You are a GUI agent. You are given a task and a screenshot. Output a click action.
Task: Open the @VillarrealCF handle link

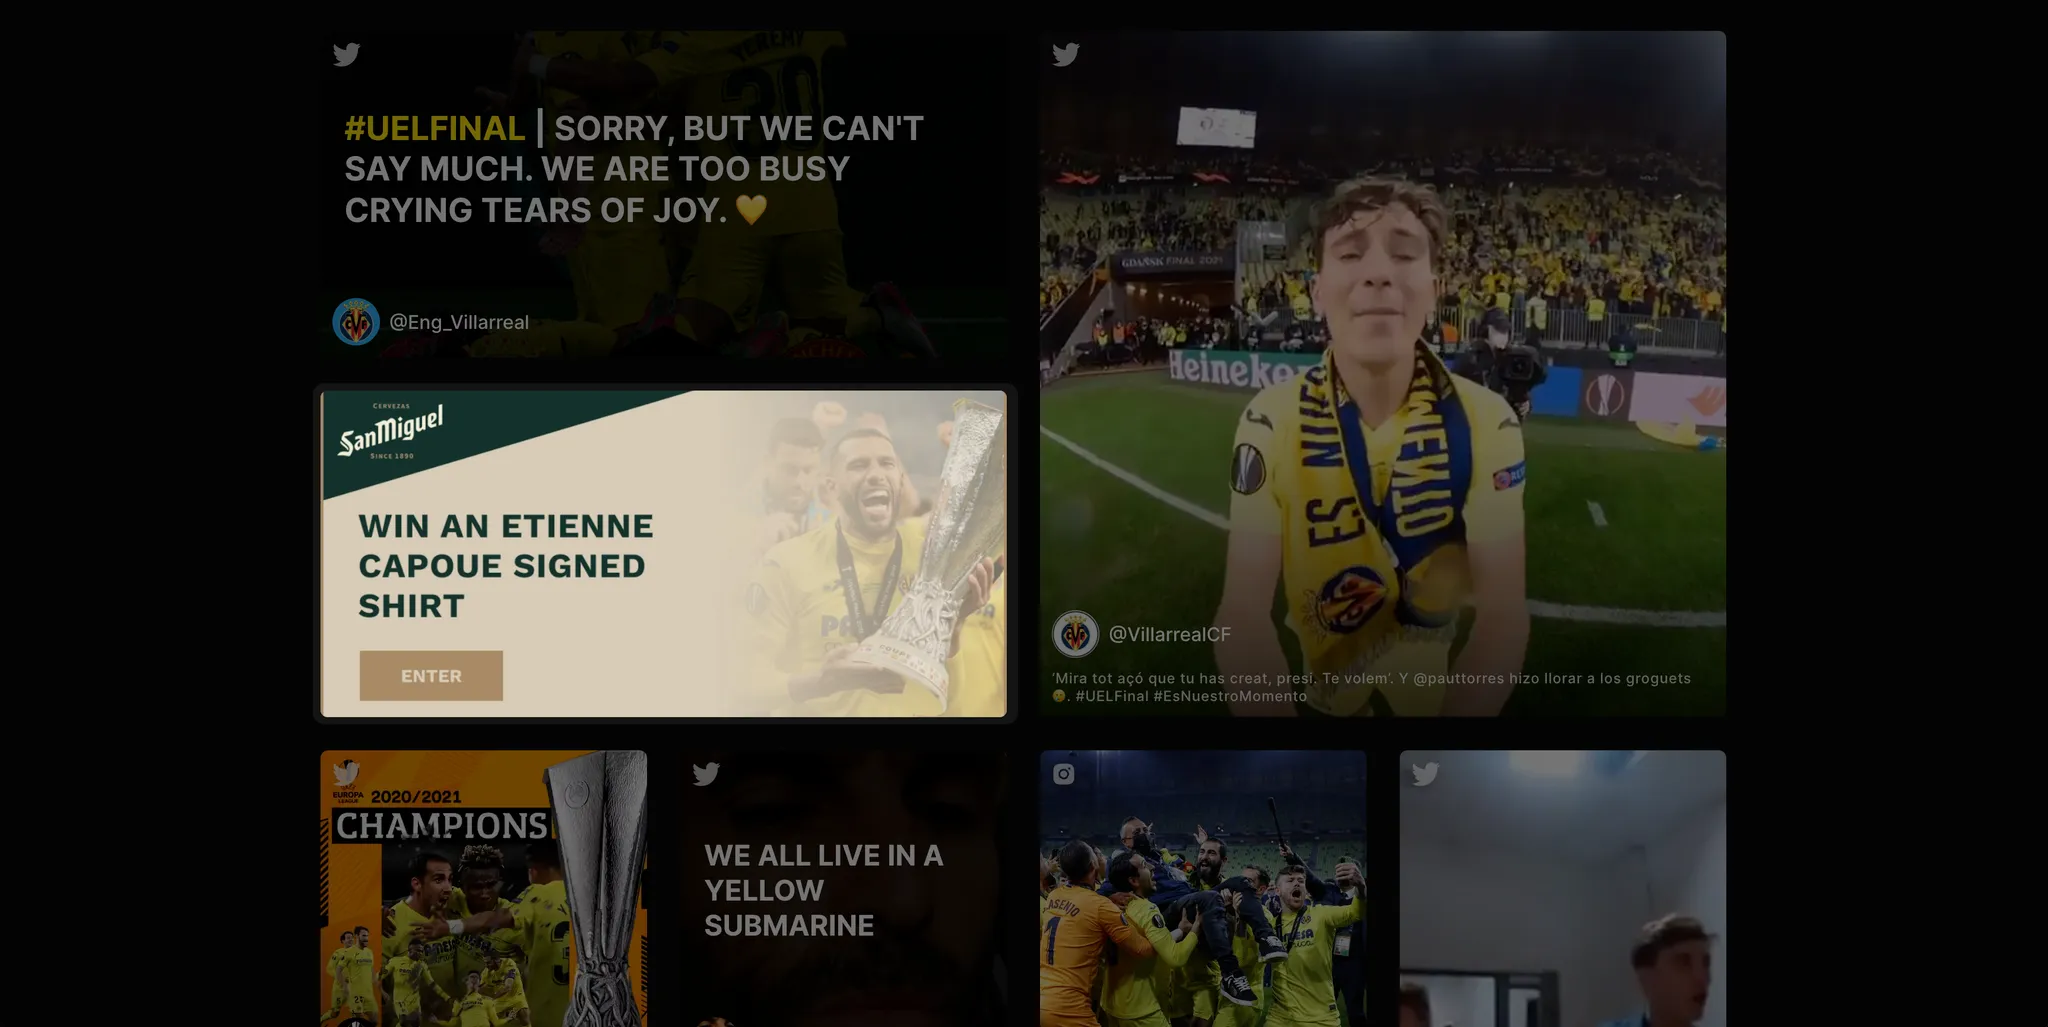pyautogui.click(x=1170, y=634)
